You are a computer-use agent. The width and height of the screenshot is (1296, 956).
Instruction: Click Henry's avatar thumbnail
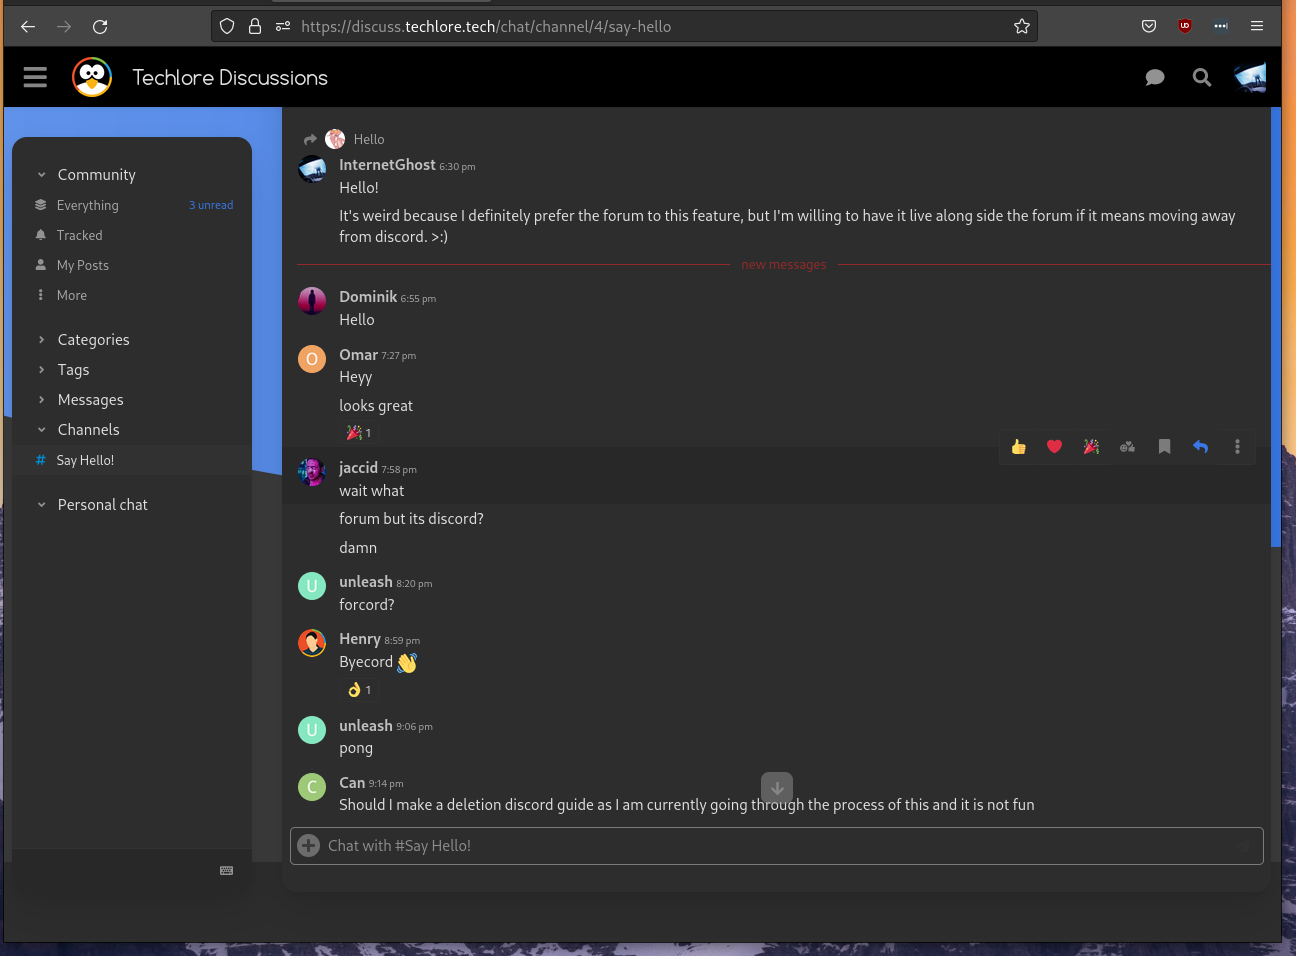[x=312, y=643]
